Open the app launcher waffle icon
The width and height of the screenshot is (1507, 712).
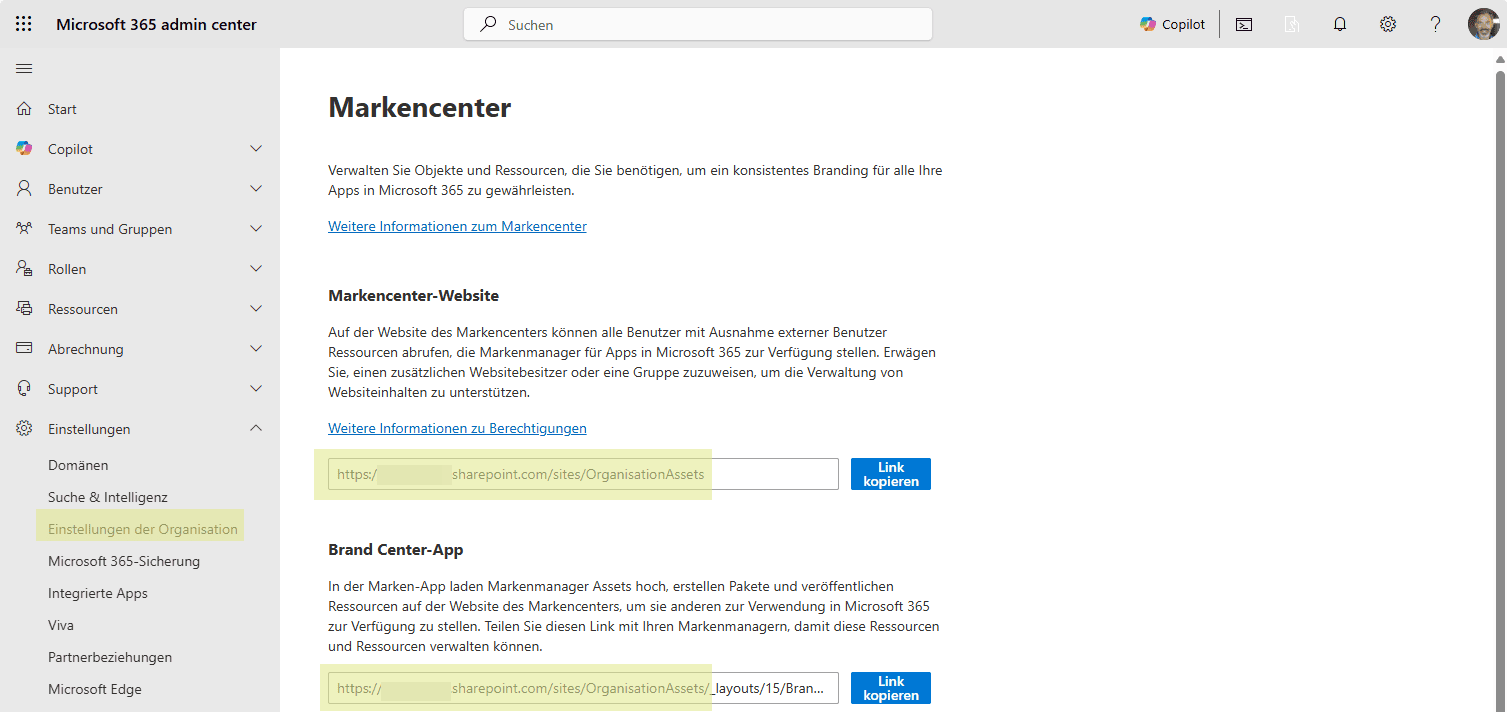[x=24, y=24]
